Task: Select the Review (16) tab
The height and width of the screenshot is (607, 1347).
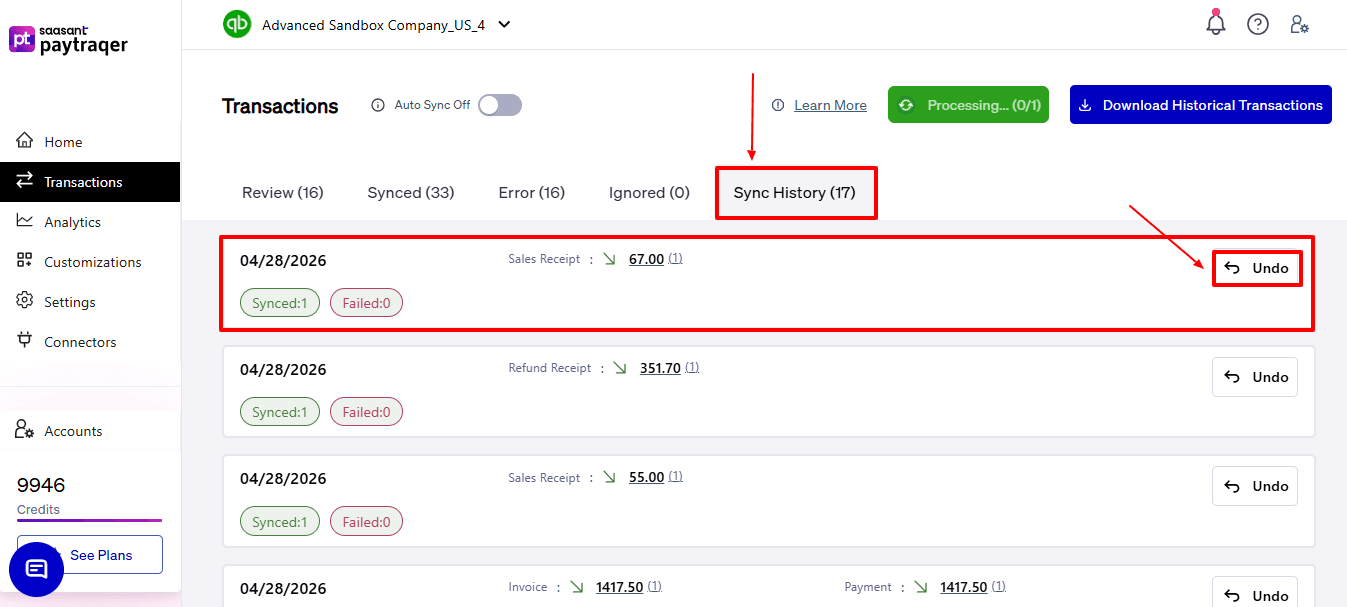Action: pyautogui.click(x=283, y=192)
